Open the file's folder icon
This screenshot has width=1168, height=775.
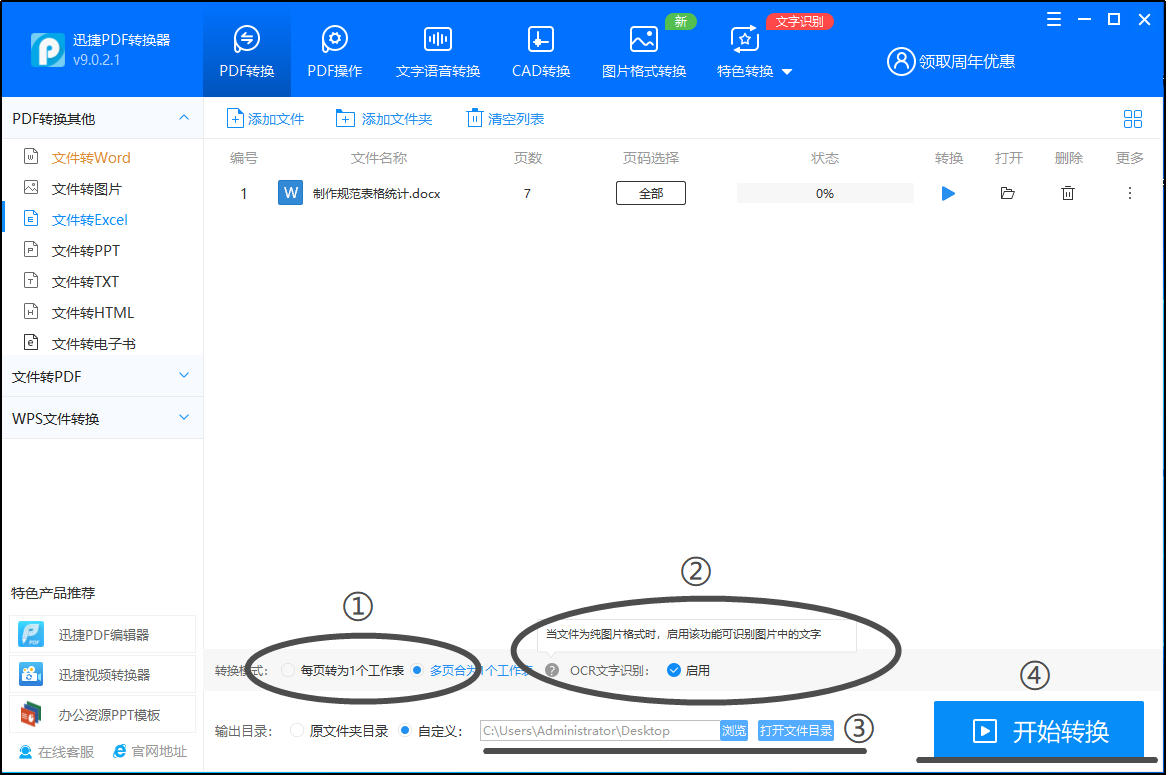[x=1007, y=193]
